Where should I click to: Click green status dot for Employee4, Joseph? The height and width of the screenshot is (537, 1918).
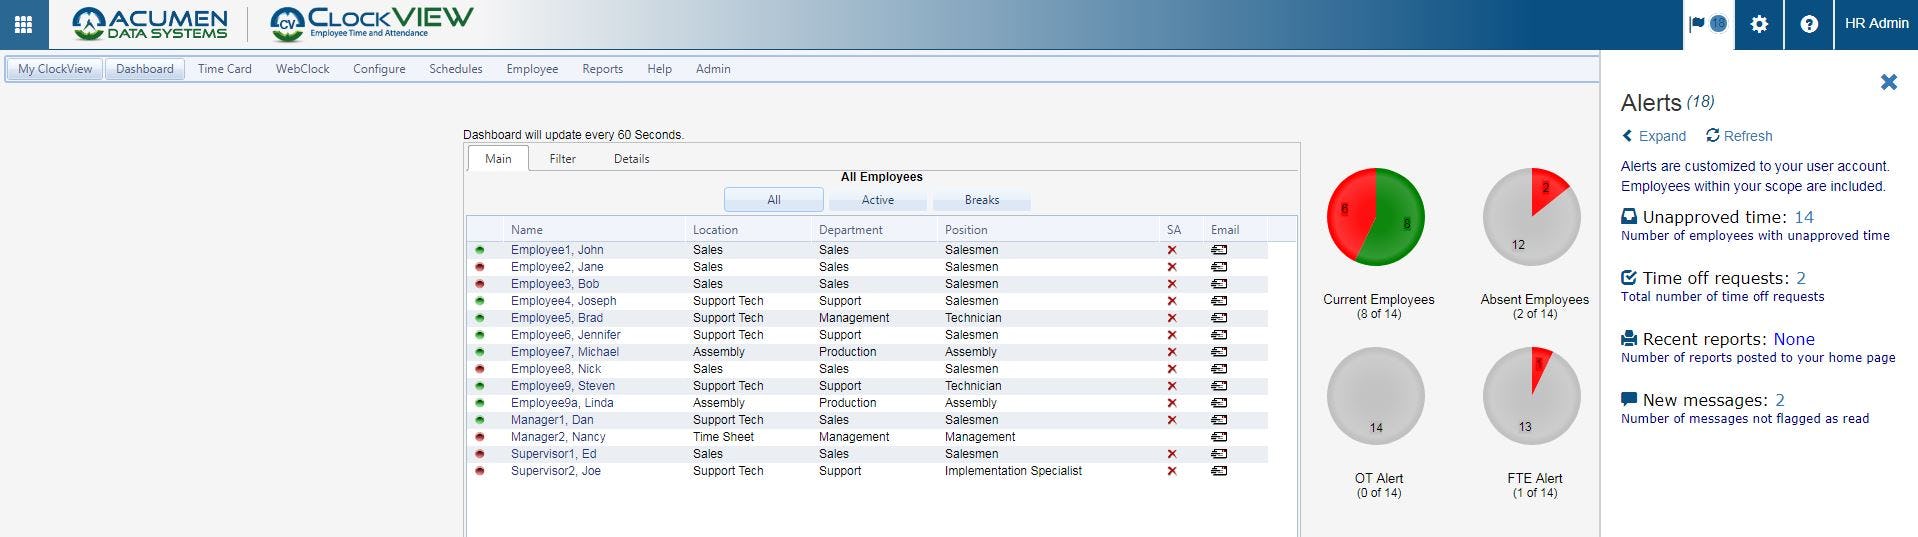pos(479,301)
